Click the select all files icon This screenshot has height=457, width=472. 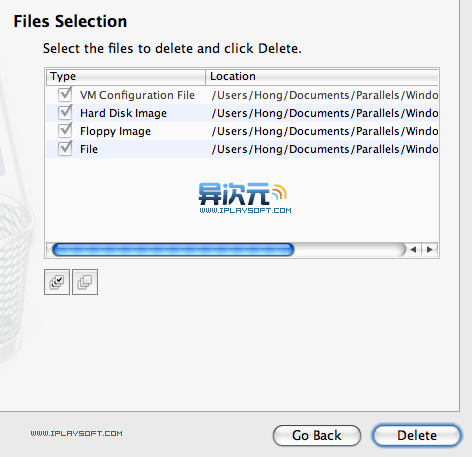click(x=57, y=282)
